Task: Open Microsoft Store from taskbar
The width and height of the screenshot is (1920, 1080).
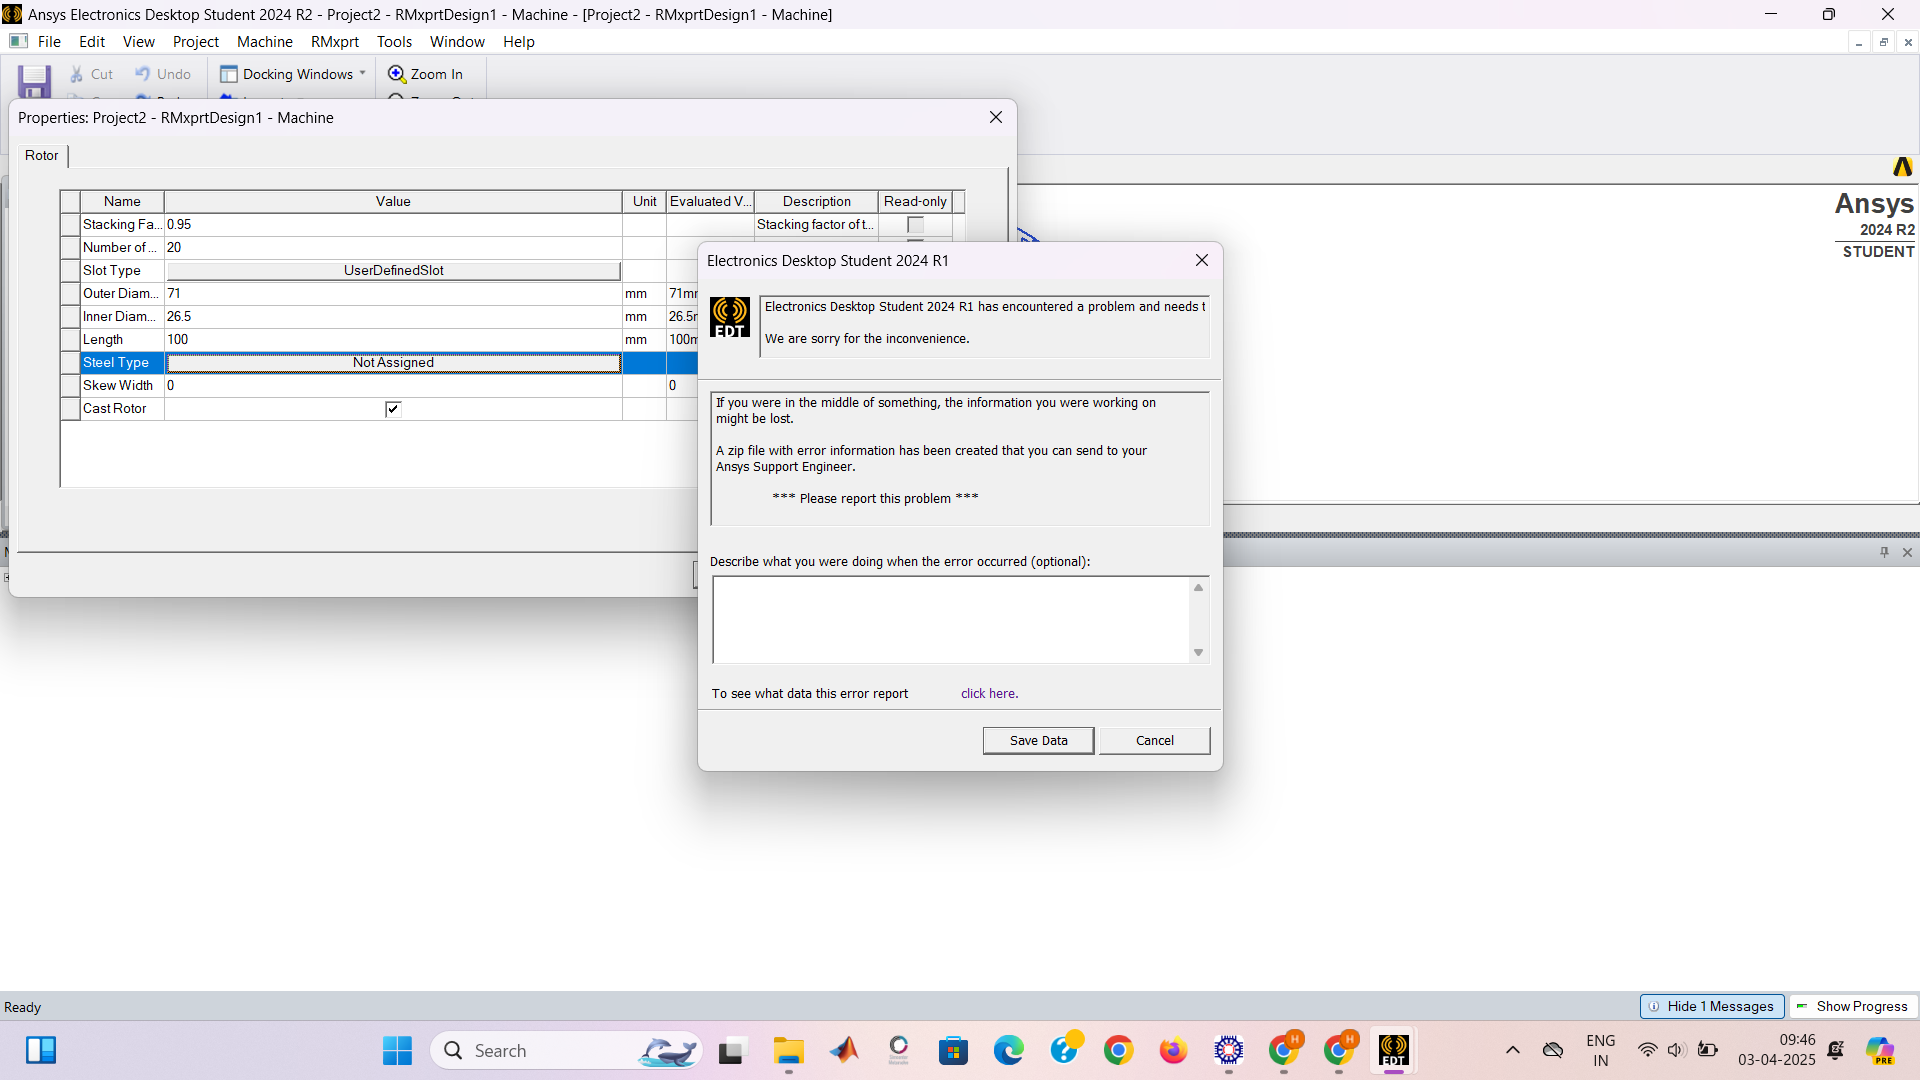Action: point(953,1051)
